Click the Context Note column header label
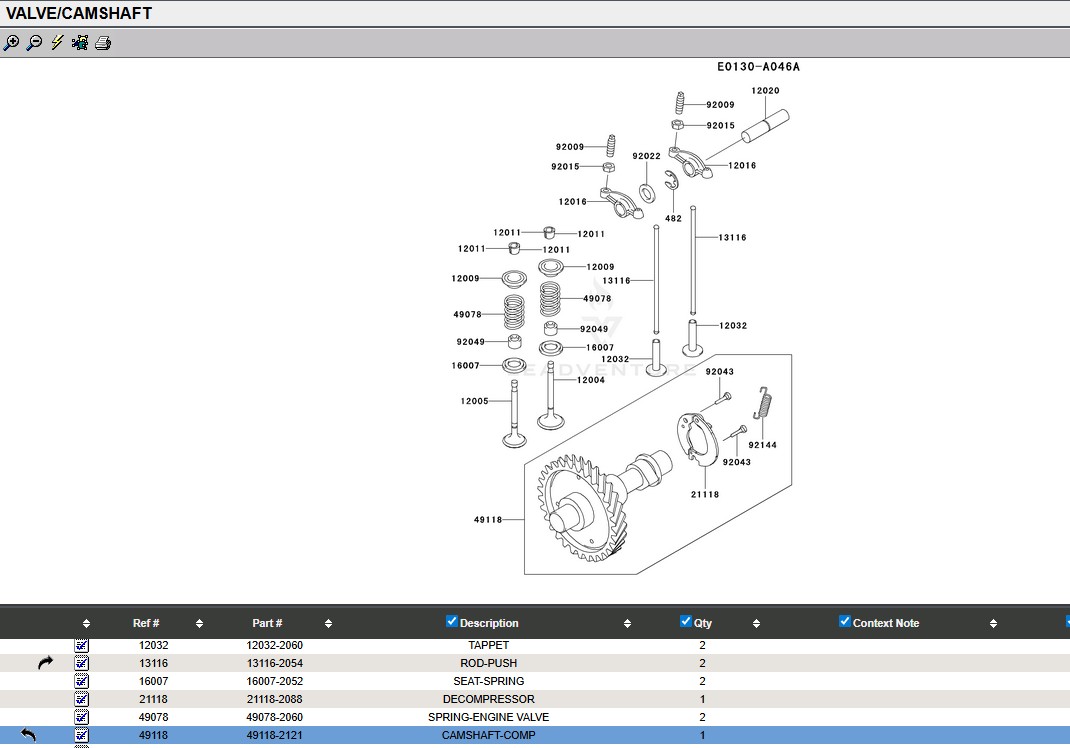1070x748 pixels. pos(885,623)
